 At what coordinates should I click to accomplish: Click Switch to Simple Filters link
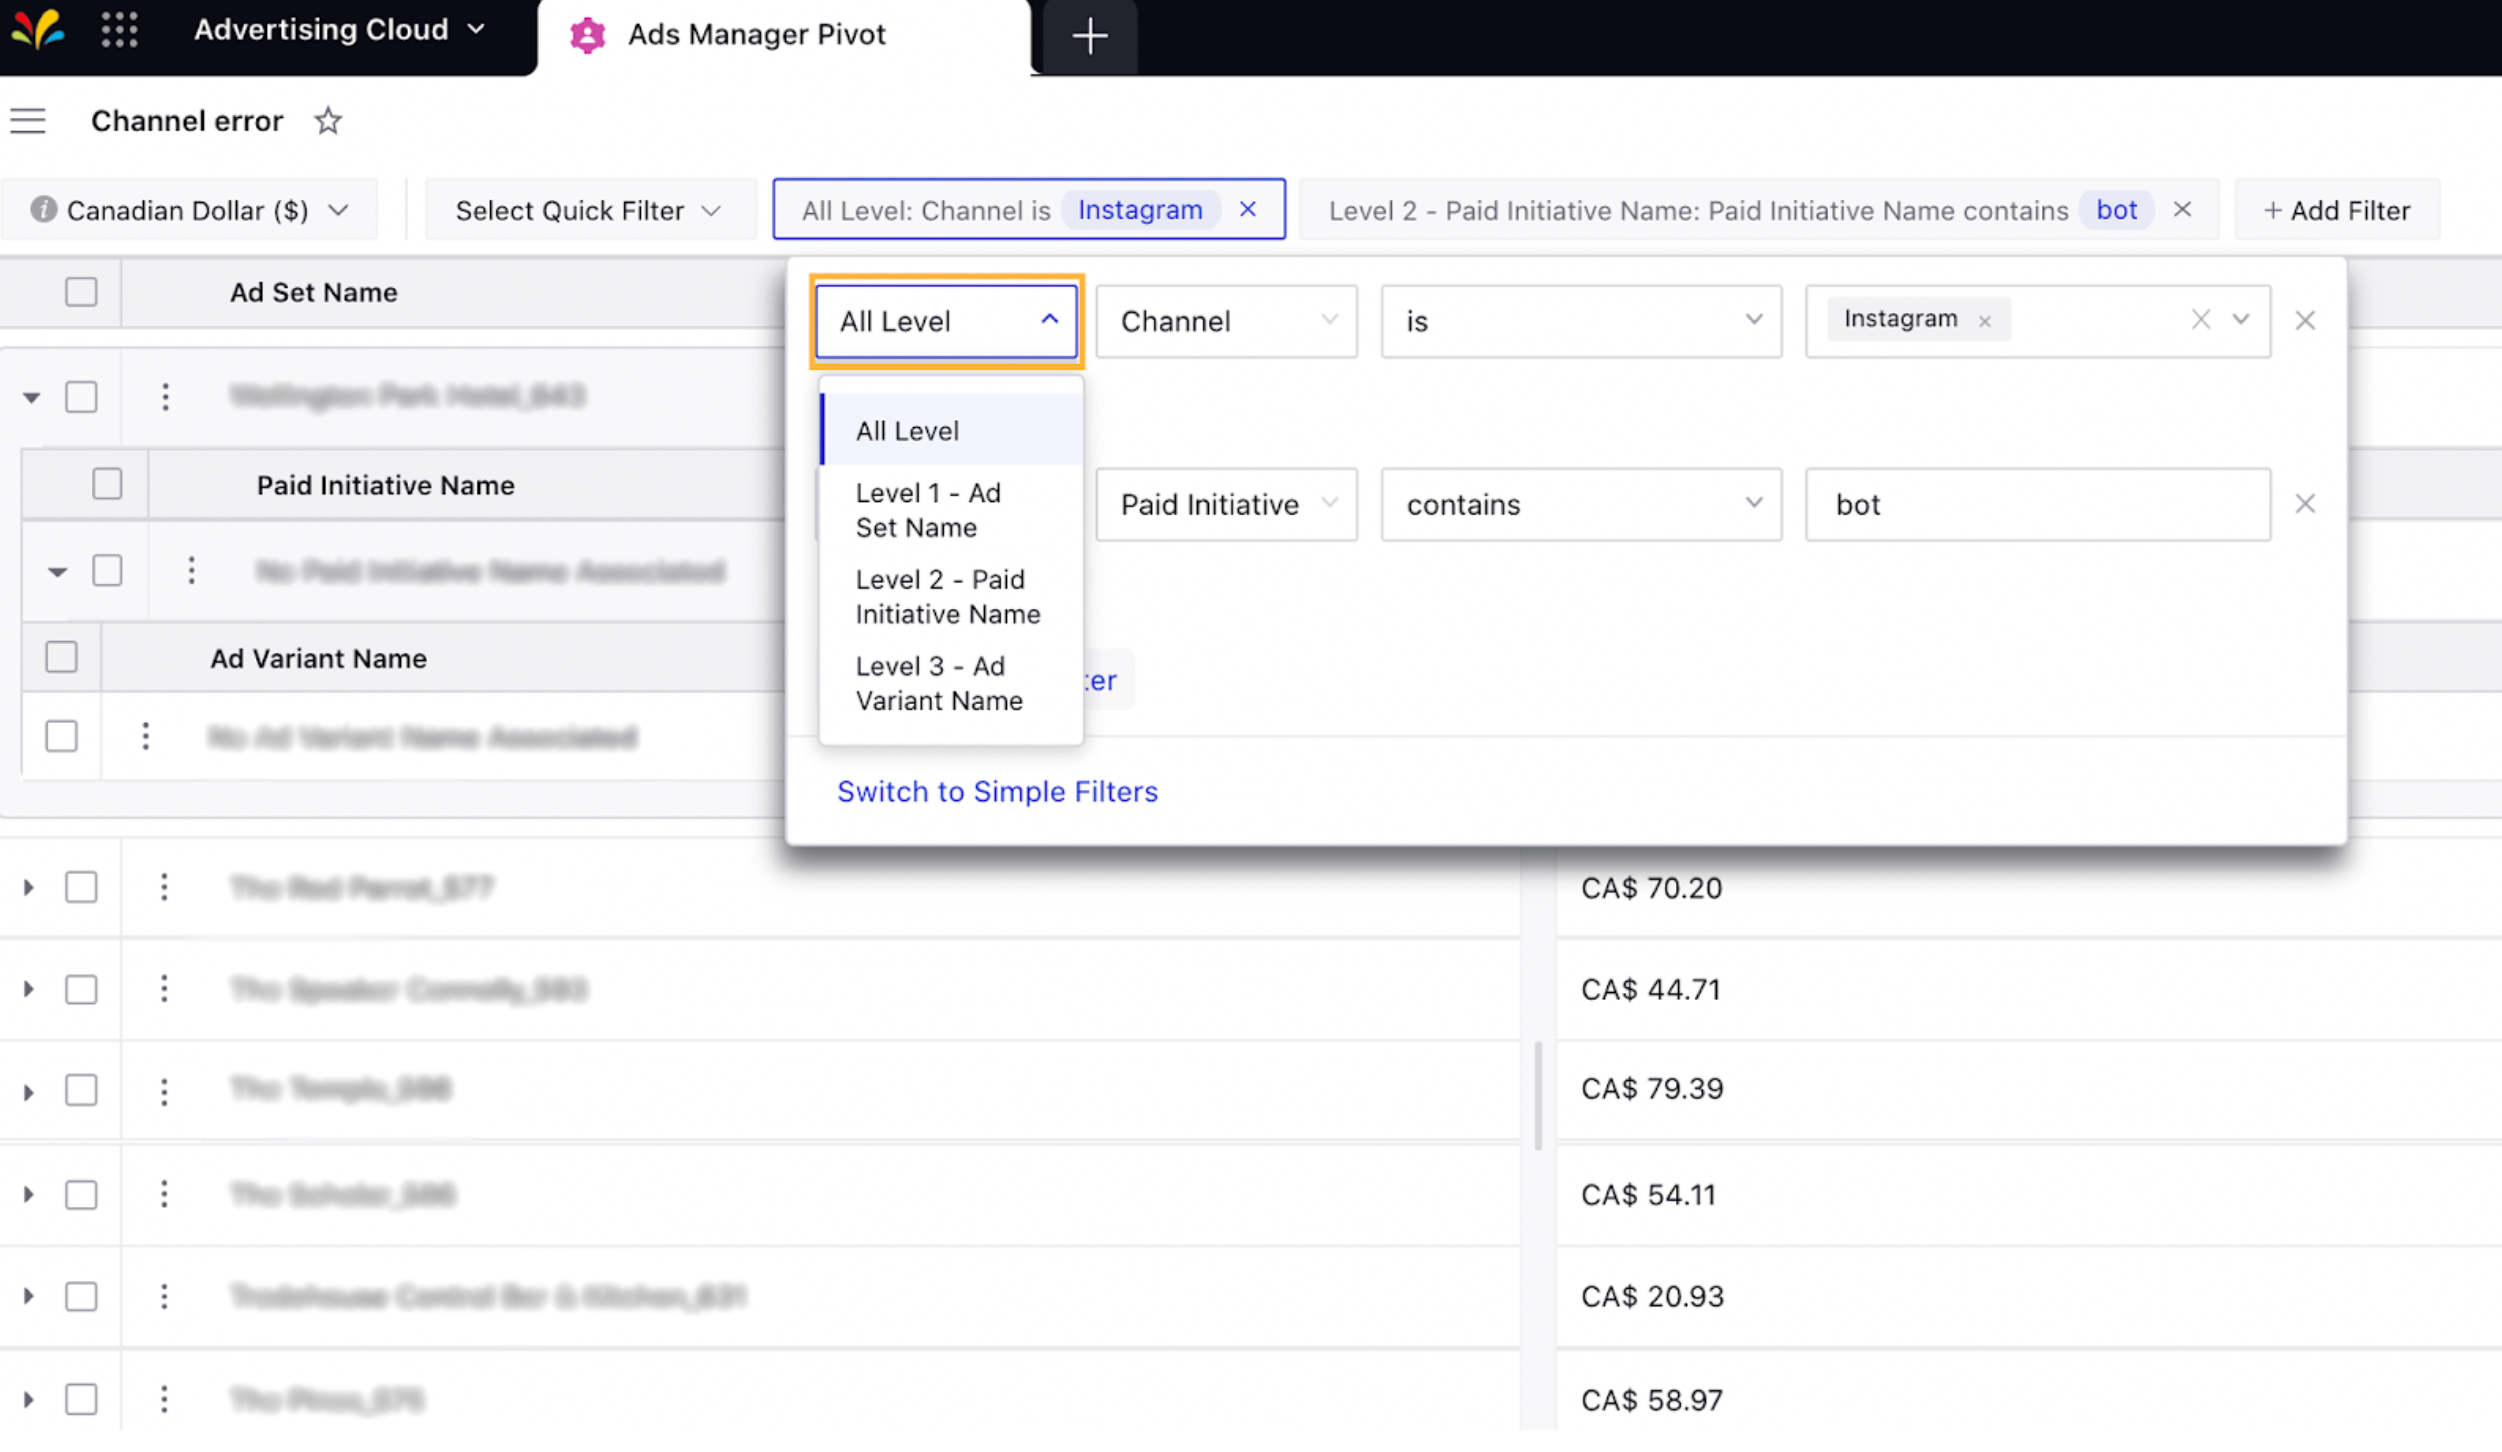(x=997, y=790)
